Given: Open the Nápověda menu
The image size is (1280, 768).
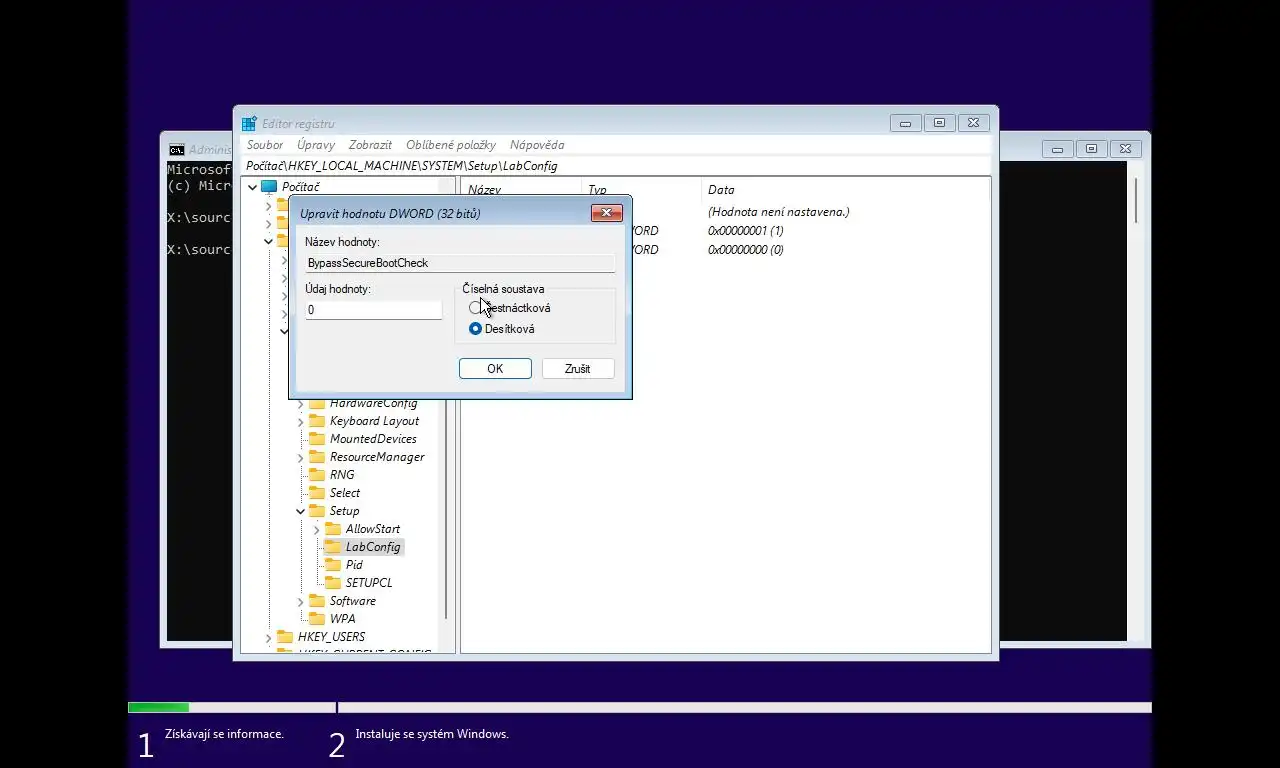Looking at the screenshot, I should pos(537,145).
